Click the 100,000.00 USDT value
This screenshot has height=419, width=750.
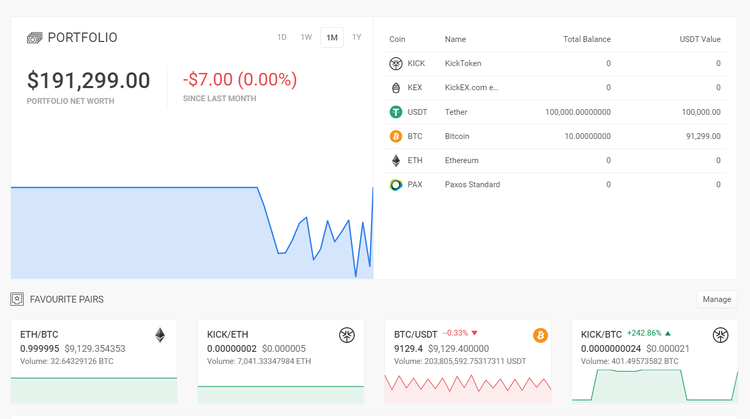[701, 112]
